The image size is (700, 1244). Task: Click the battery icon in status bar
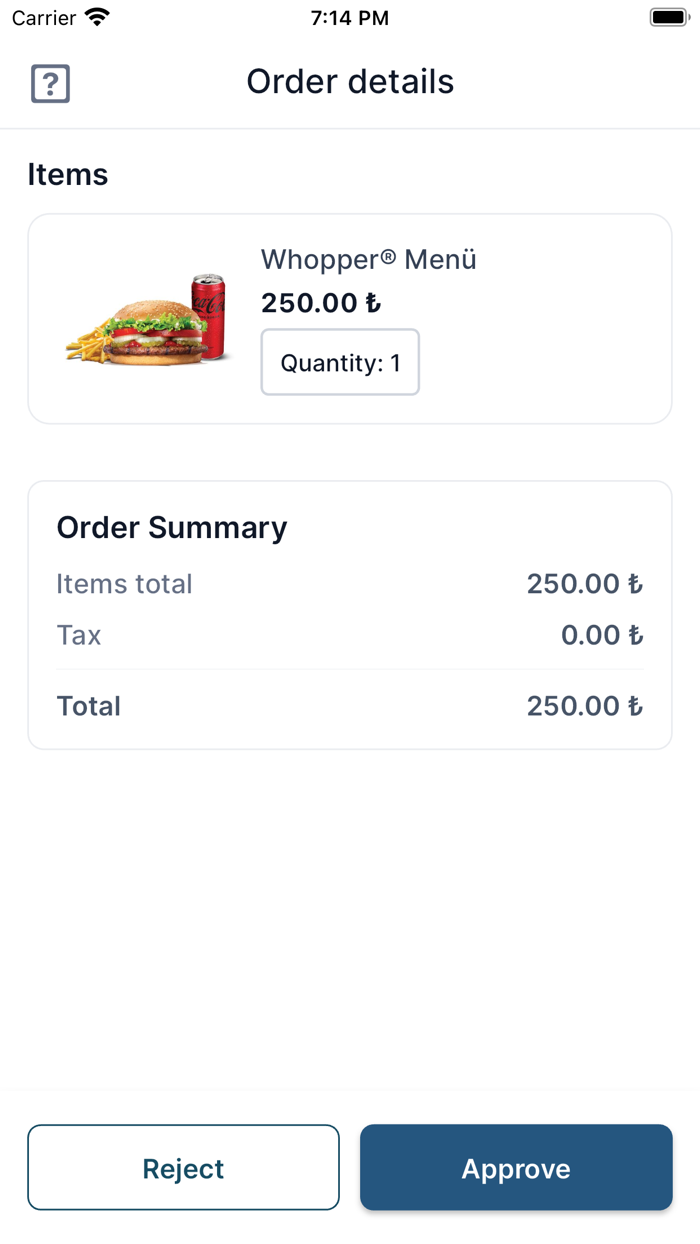pos(666,16)
